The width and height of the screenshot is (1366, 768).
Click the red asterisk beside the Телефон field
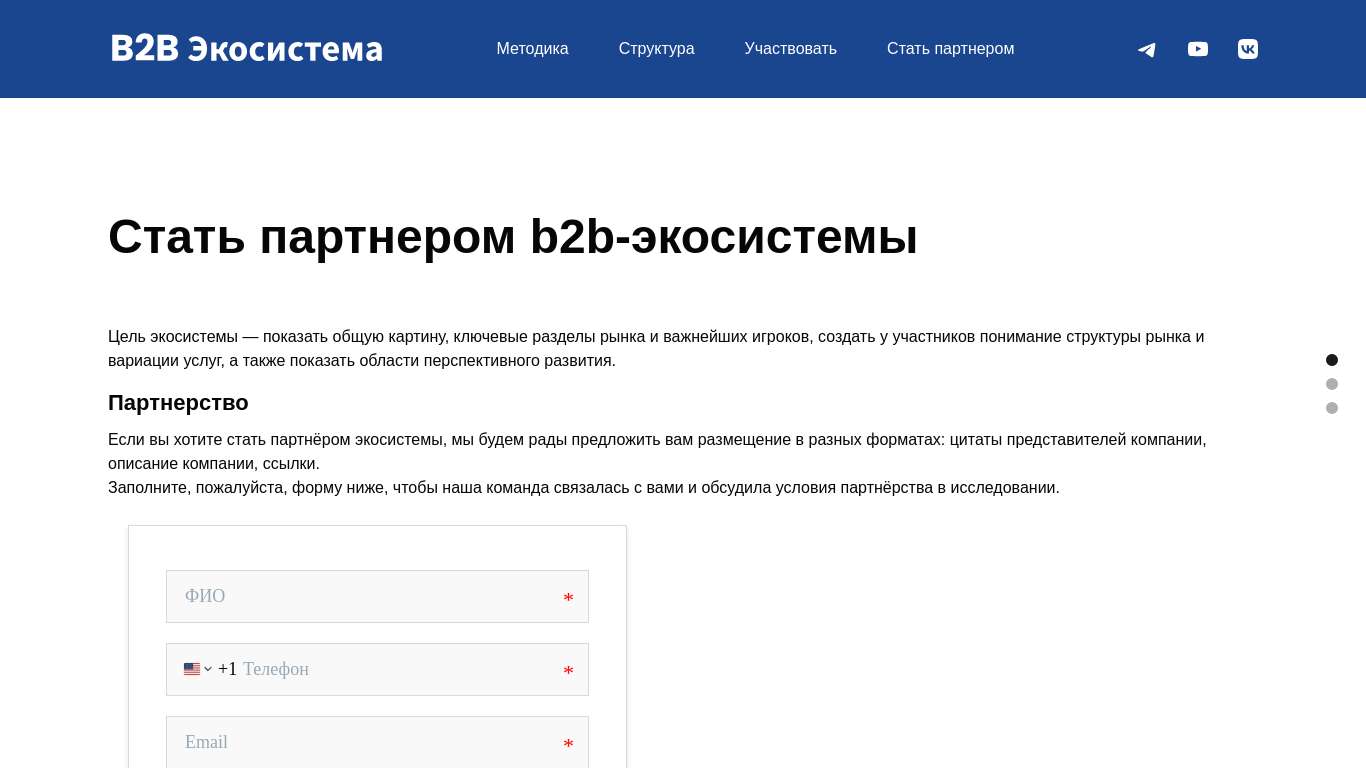[568, 672]
